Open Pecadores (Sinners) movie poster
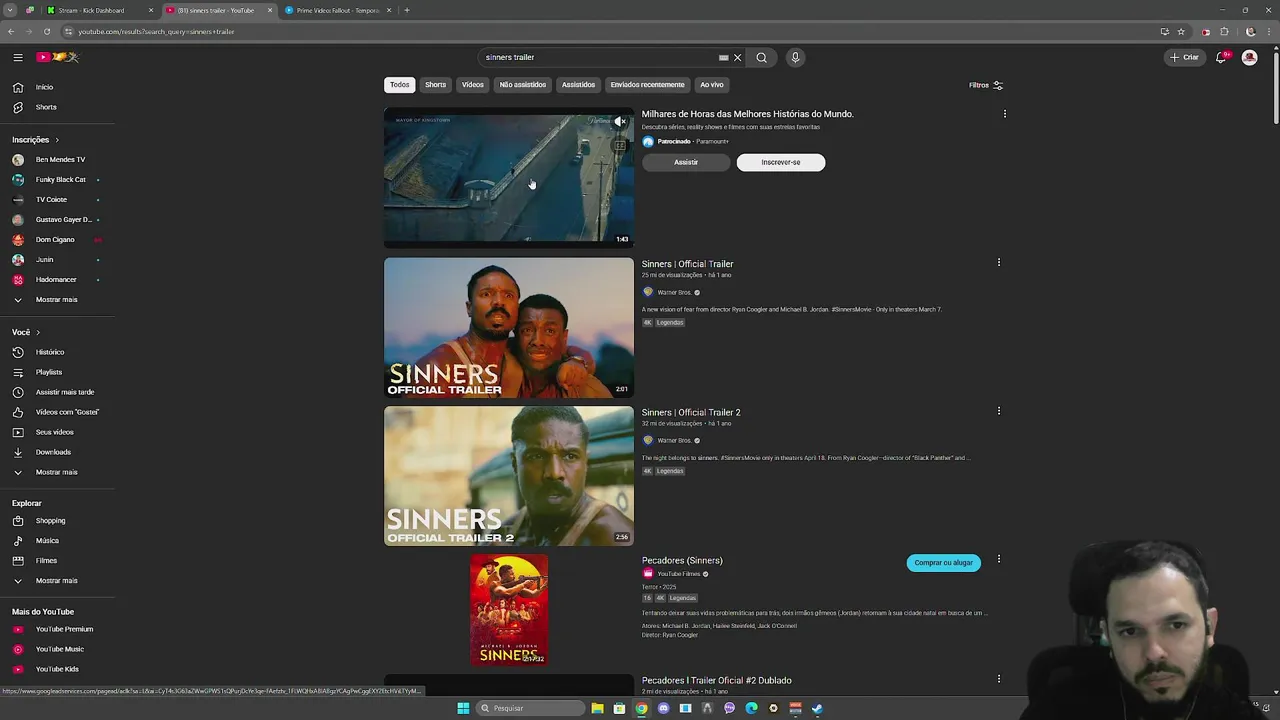 [x=509, y=610]
